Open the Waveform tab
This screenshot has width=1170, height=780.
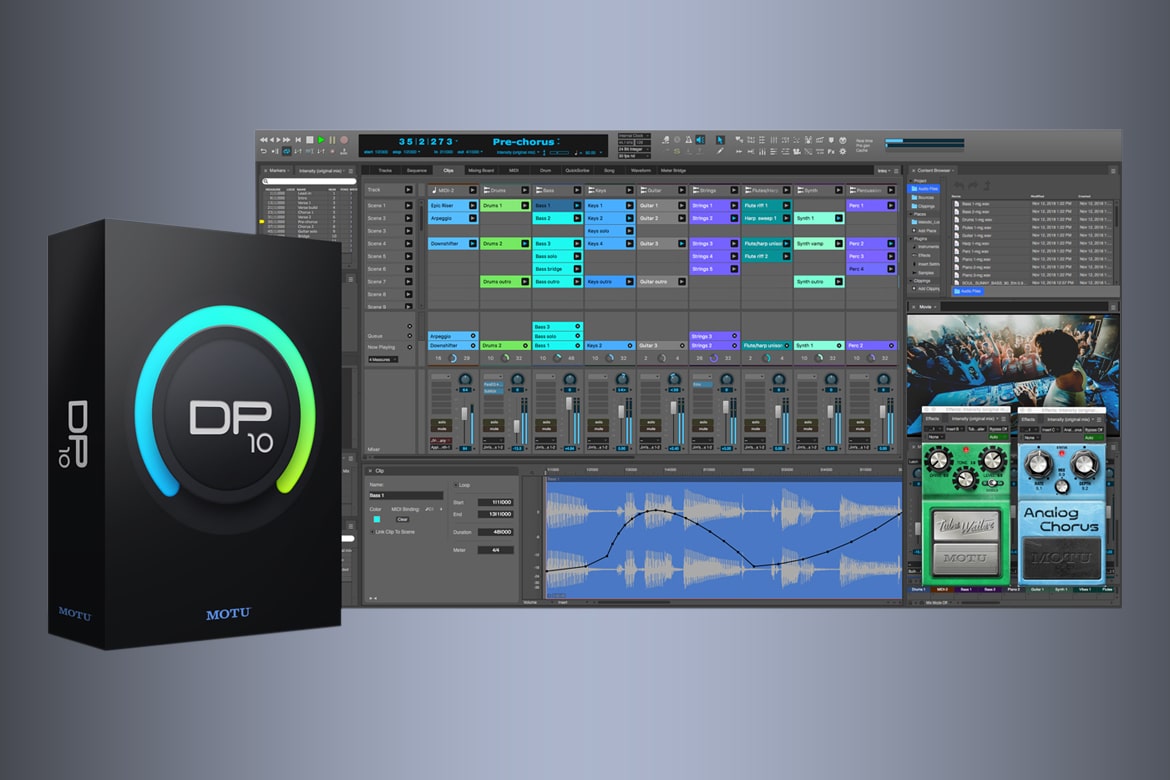point(641,171)
